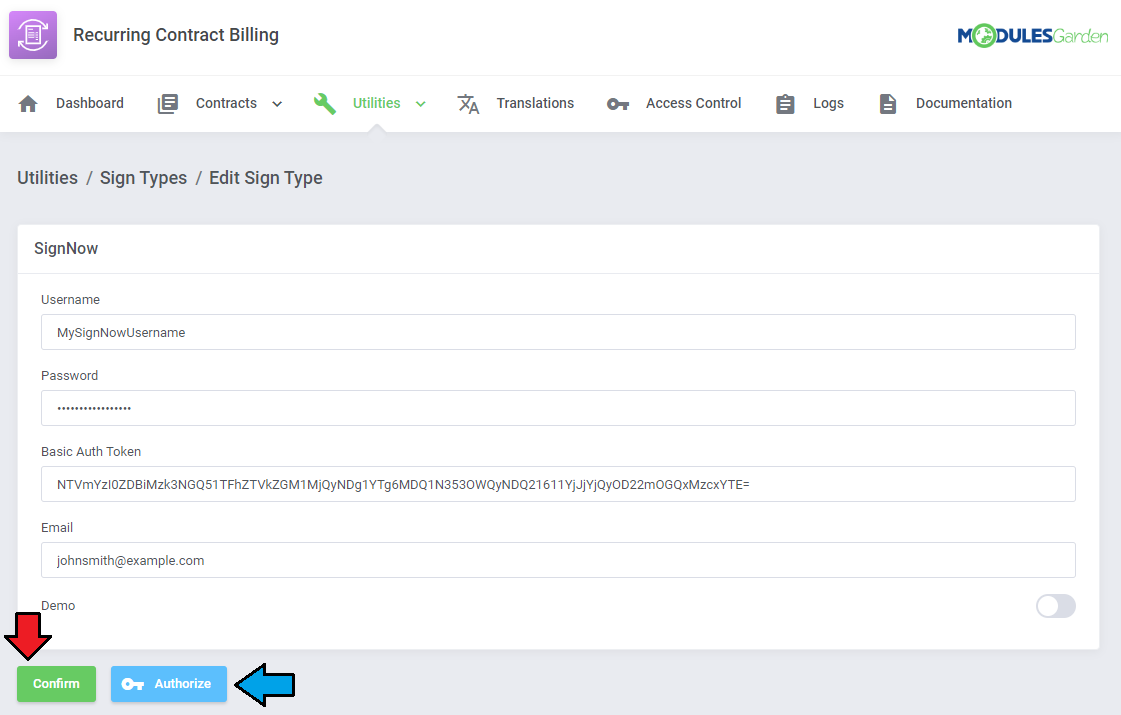Open the Access Control menu item
The height and width of the screenshot is (715, 1121).
693,103
